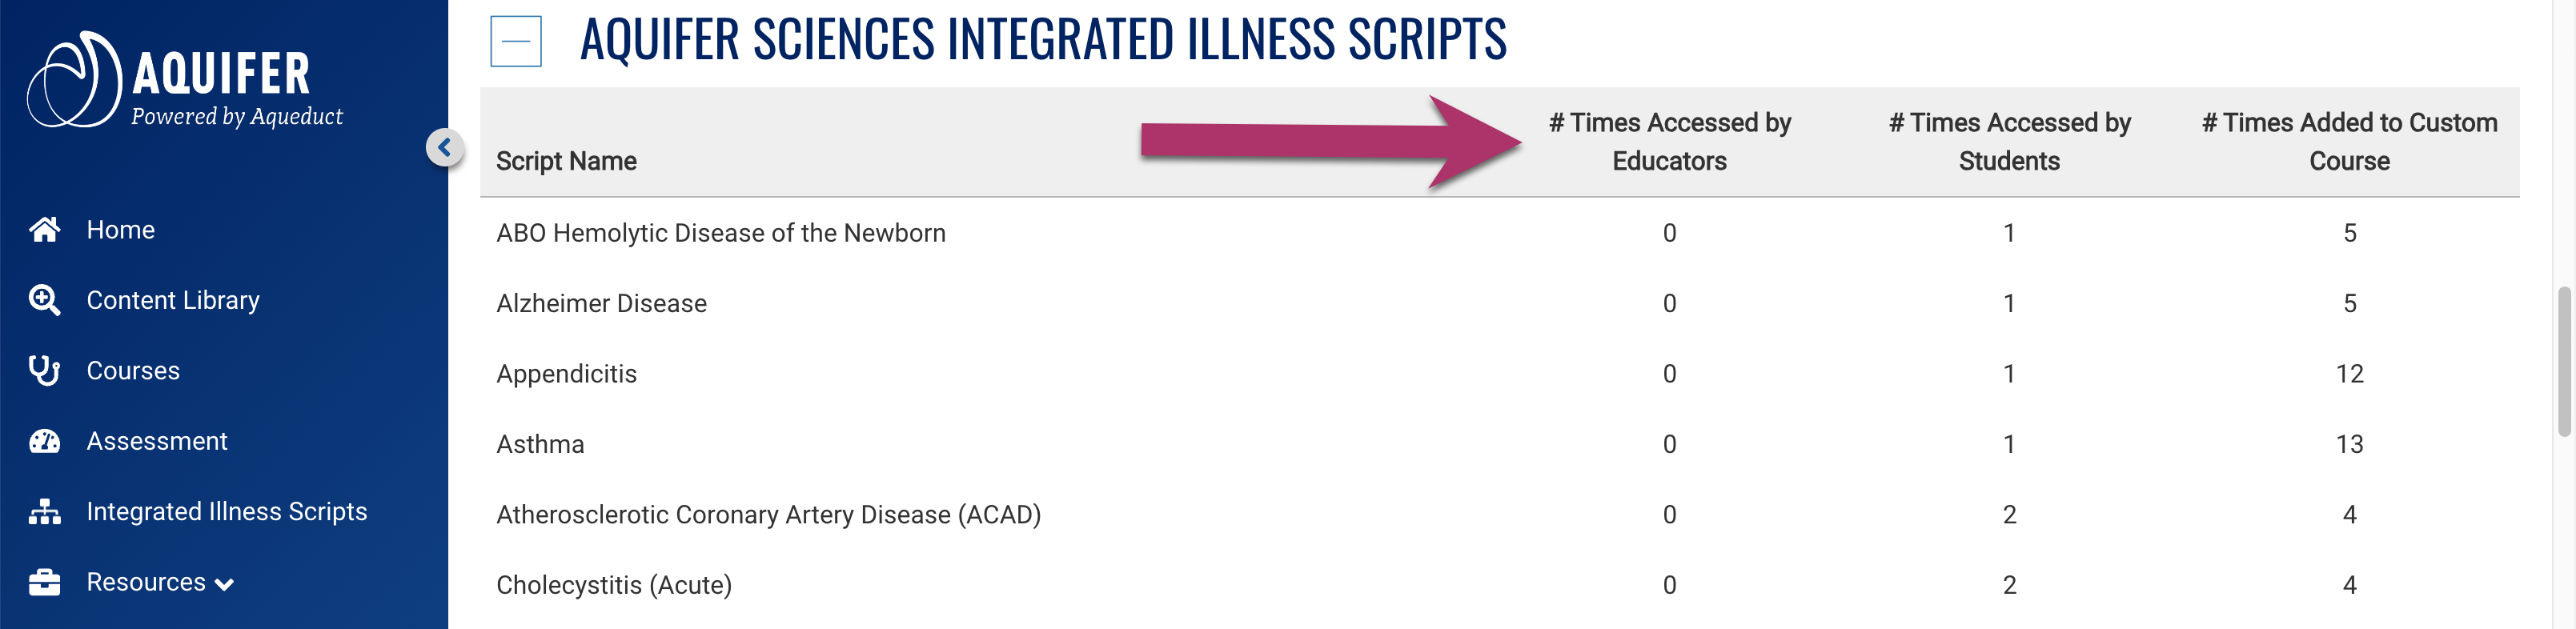Open the Home menu item
The height and width of the screenshot is (629, 2576).
120,230
